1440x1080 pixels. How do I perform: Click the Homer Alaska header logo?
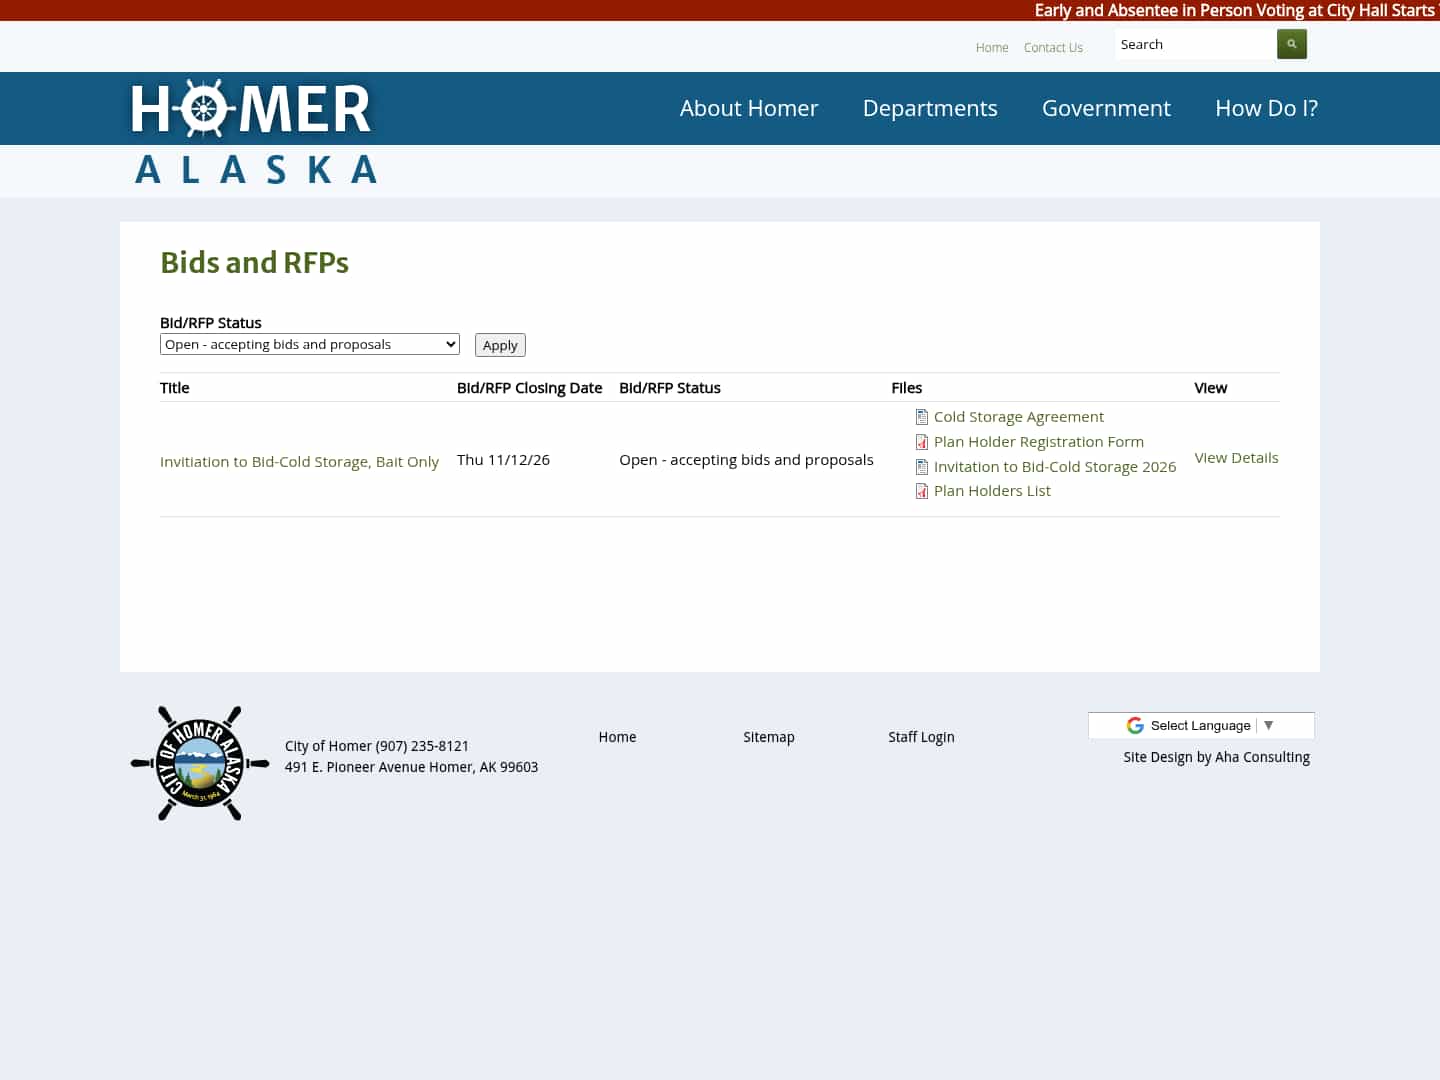(254, 133)
